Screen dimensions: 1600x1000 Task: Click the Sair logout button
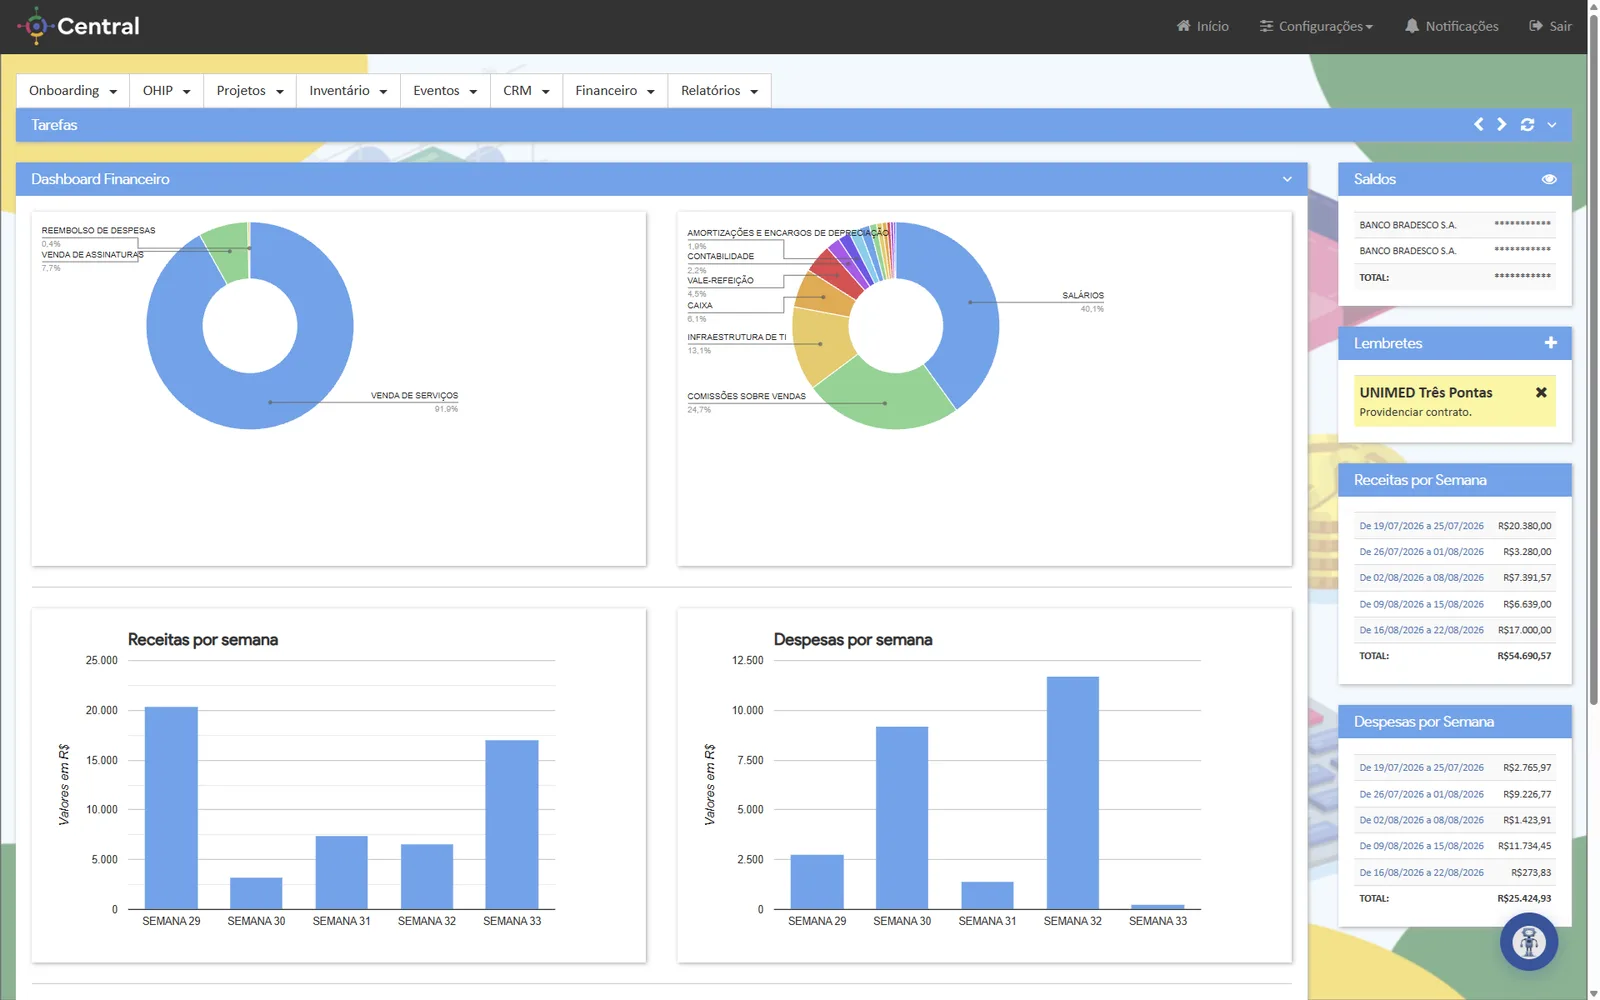click(1550, 26)
